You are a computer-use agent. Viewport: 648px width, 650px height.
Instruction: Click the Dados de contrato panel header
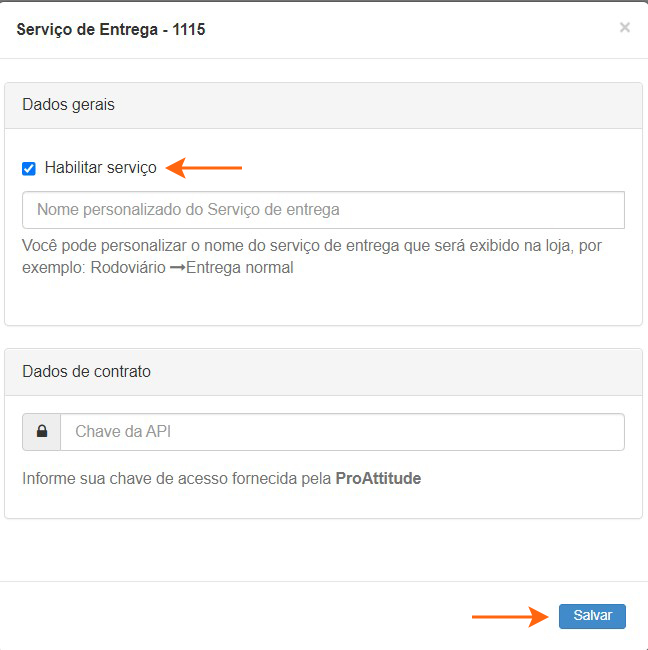click(323, 371)
